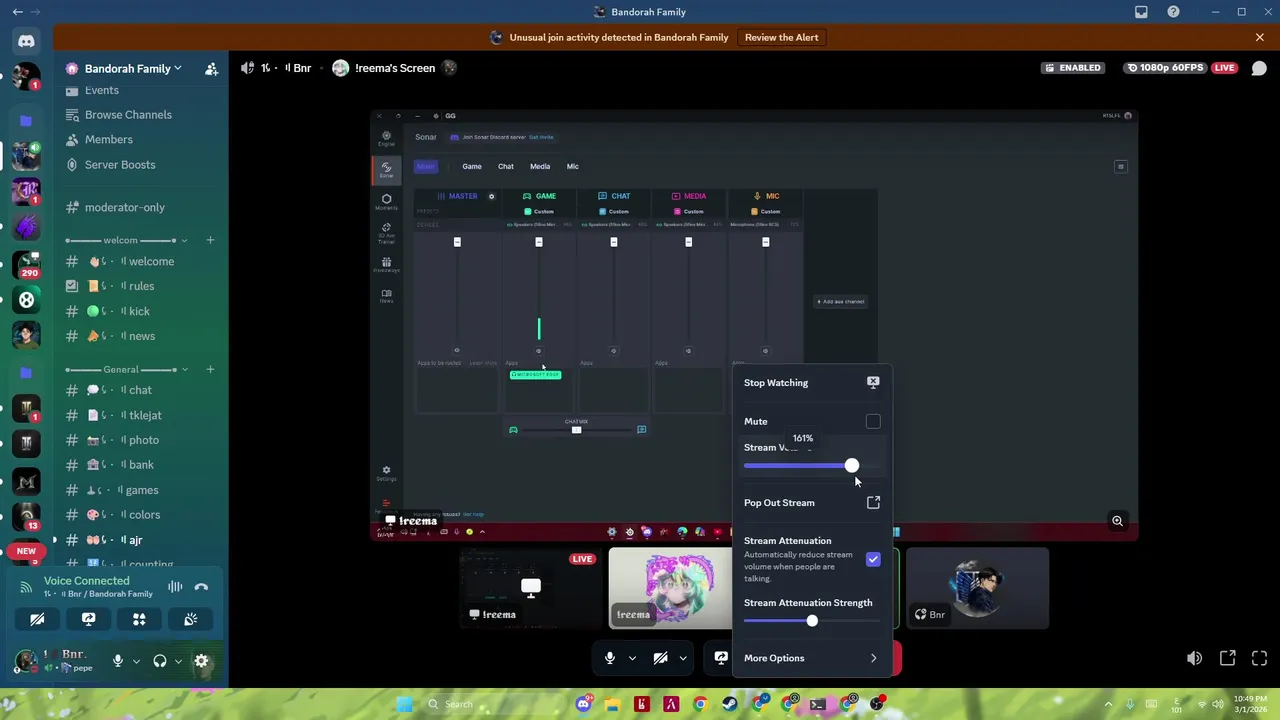Review the Alert button
The height and width of the screenshot is (720, 1280).
(x=781, y=37)
